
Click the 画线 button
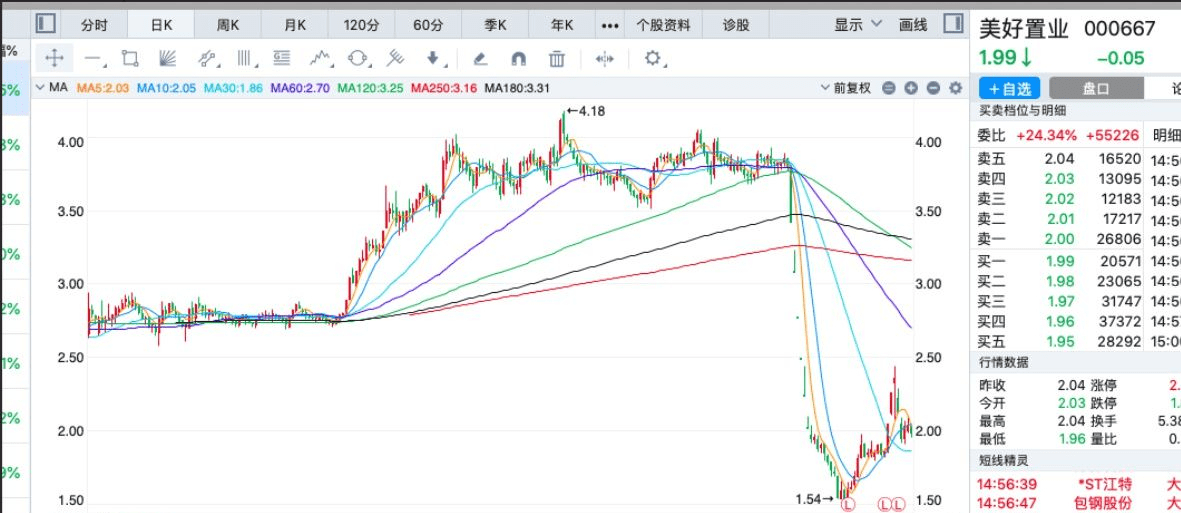913,24
